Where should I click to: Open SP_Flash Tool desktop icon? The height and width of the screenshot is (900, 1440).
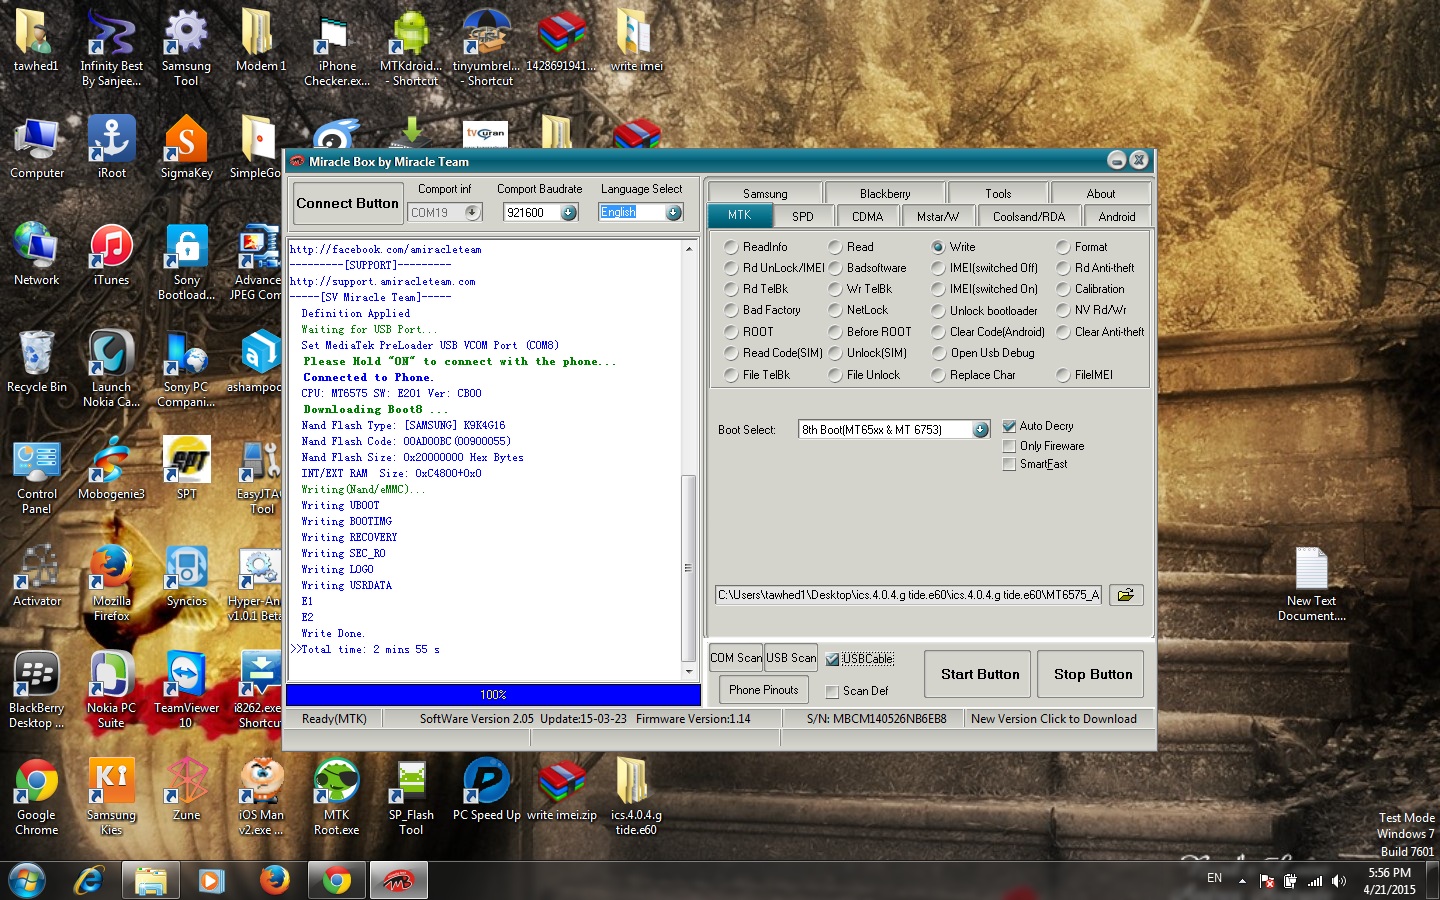411,797
